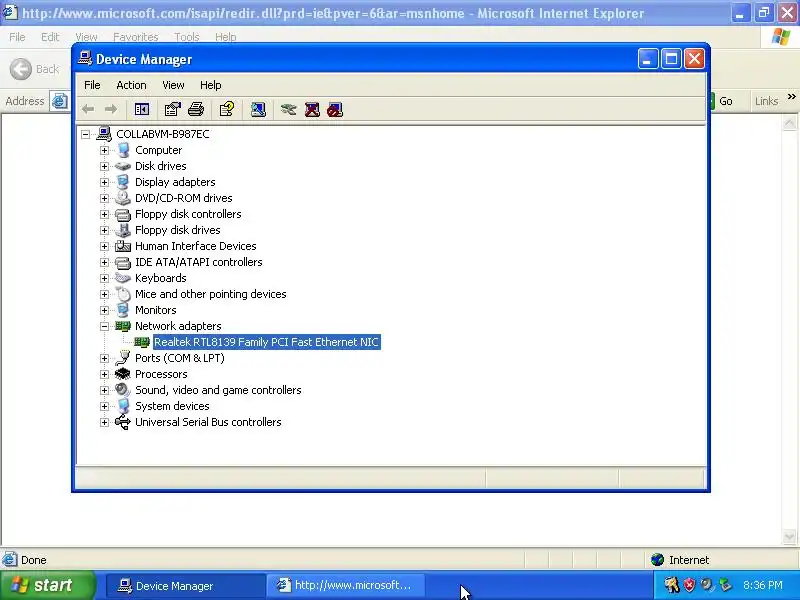Click the Realtek NIC device icon
Image resolution: width=800 pixels, height=600 pixels.
pos(141,342)
